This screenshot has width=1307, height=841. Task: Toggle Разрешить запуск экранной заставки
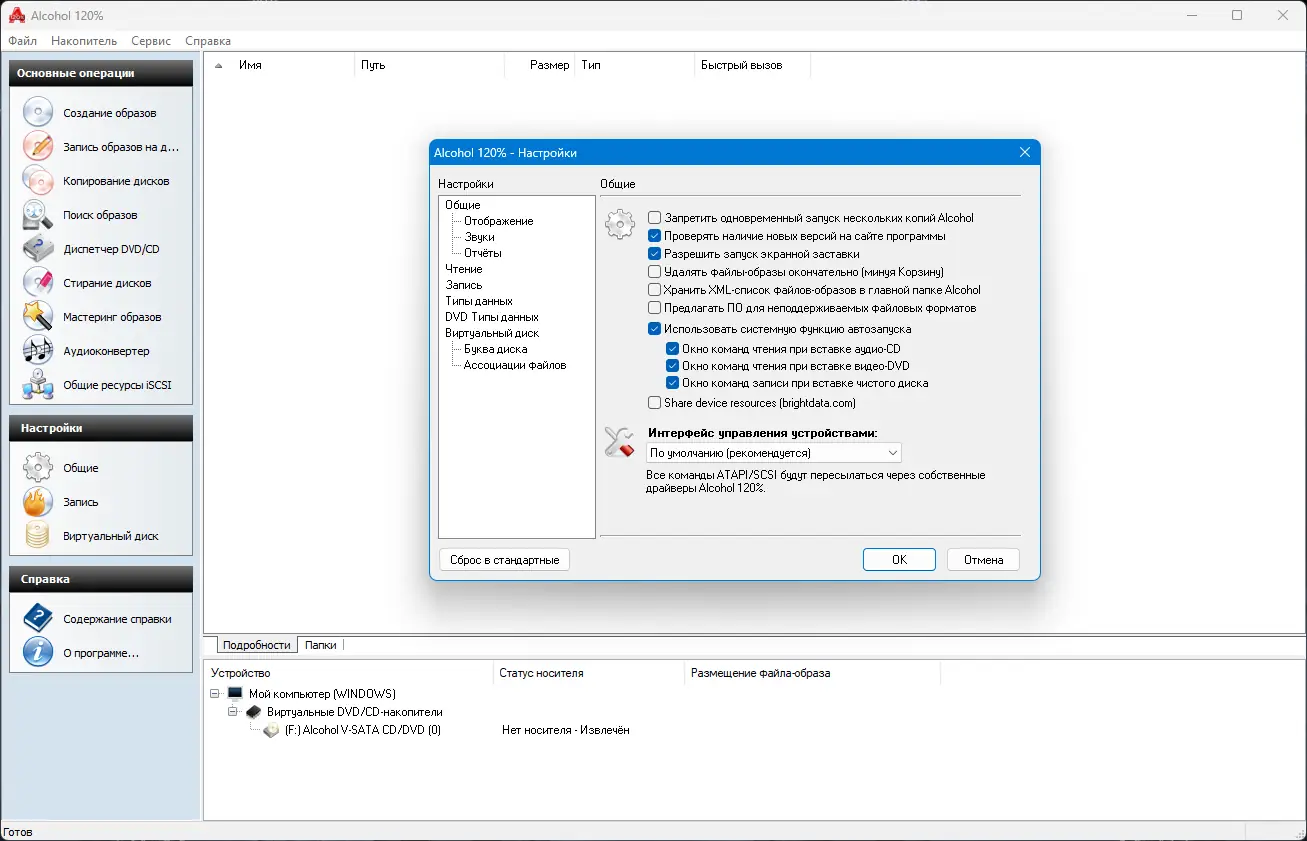pyautogui.click(x=654, y=254)
